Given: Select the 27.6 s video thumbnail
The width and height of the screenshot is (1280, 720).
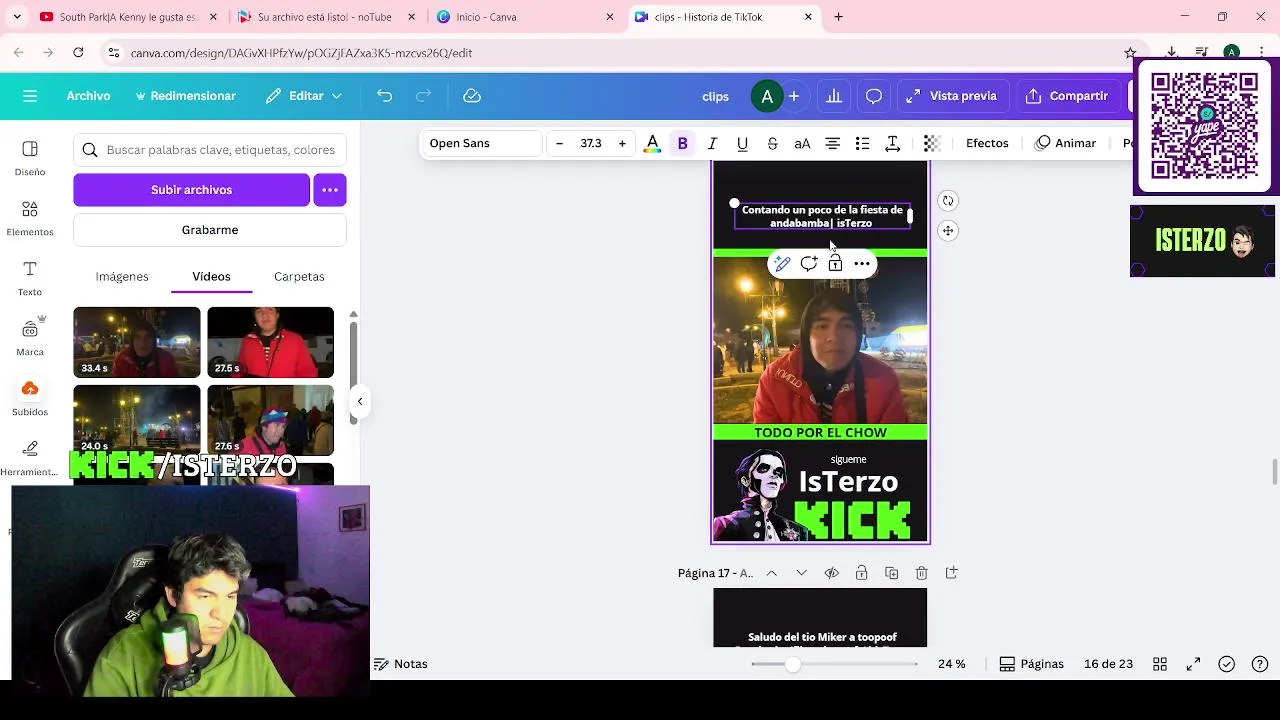Looking at the screenshot, I should coord(271,420).
